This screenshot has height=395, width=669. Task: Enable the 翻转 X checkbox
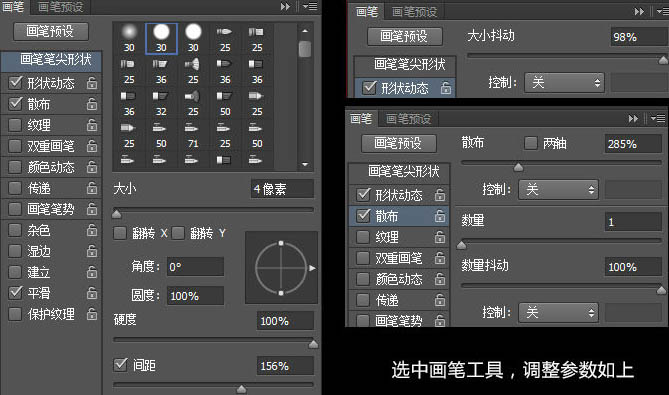click(120, 233)
